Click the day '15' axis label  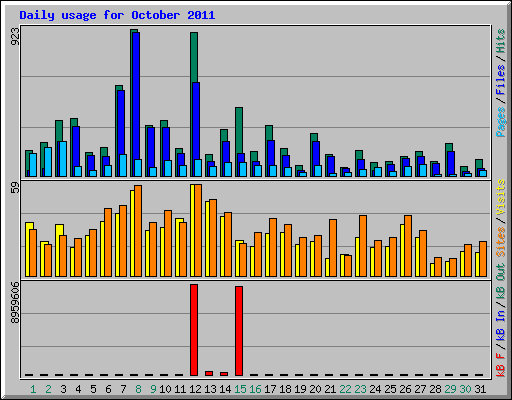pos(240,389)
